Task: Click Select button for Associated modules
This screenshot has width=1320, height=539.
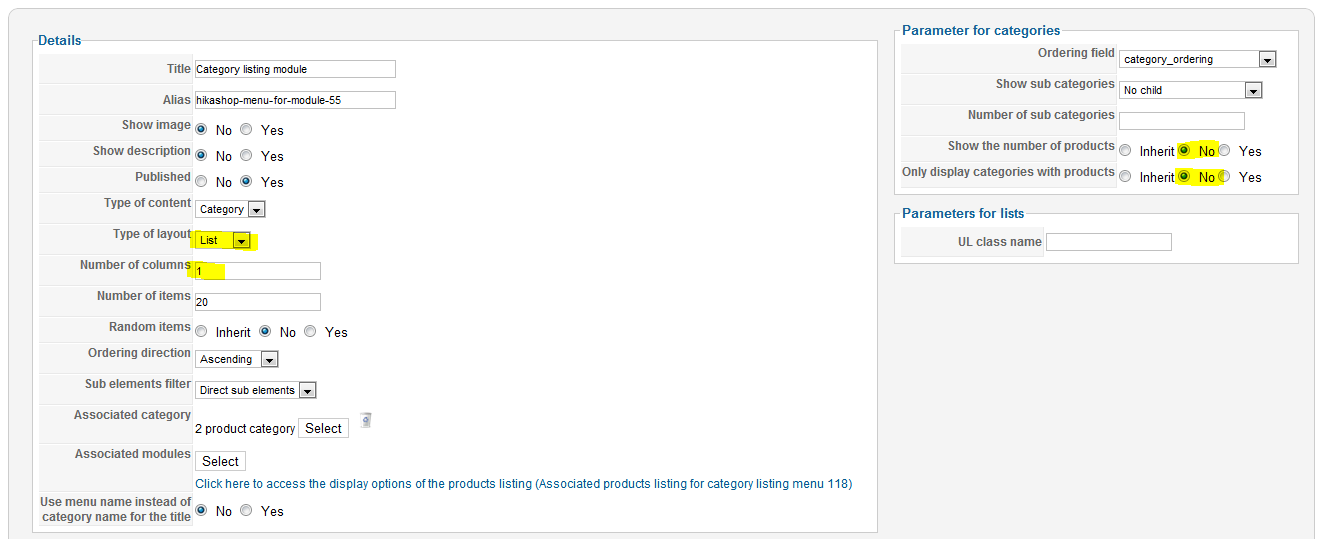Action: pos(220,461)
